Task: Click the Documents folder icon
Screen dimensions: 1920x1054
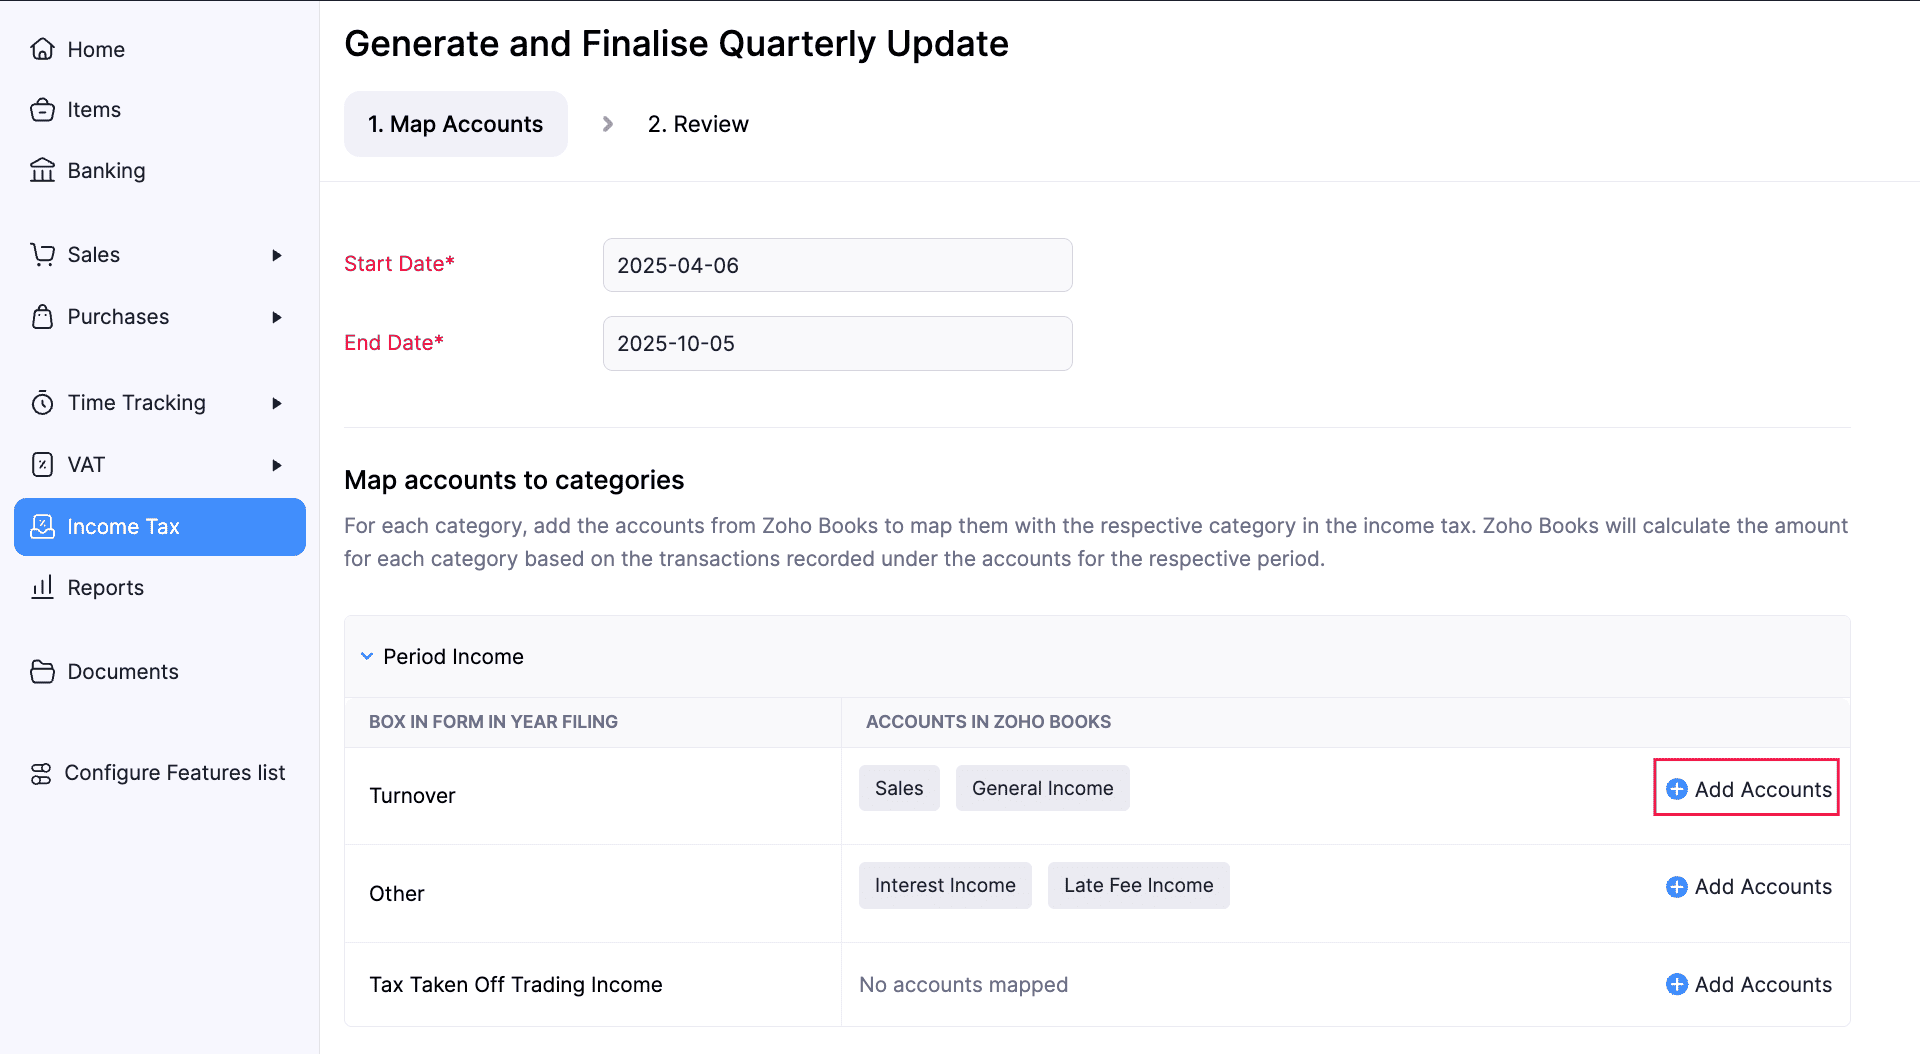Action: pyautogui.click(x=42, y=672)
